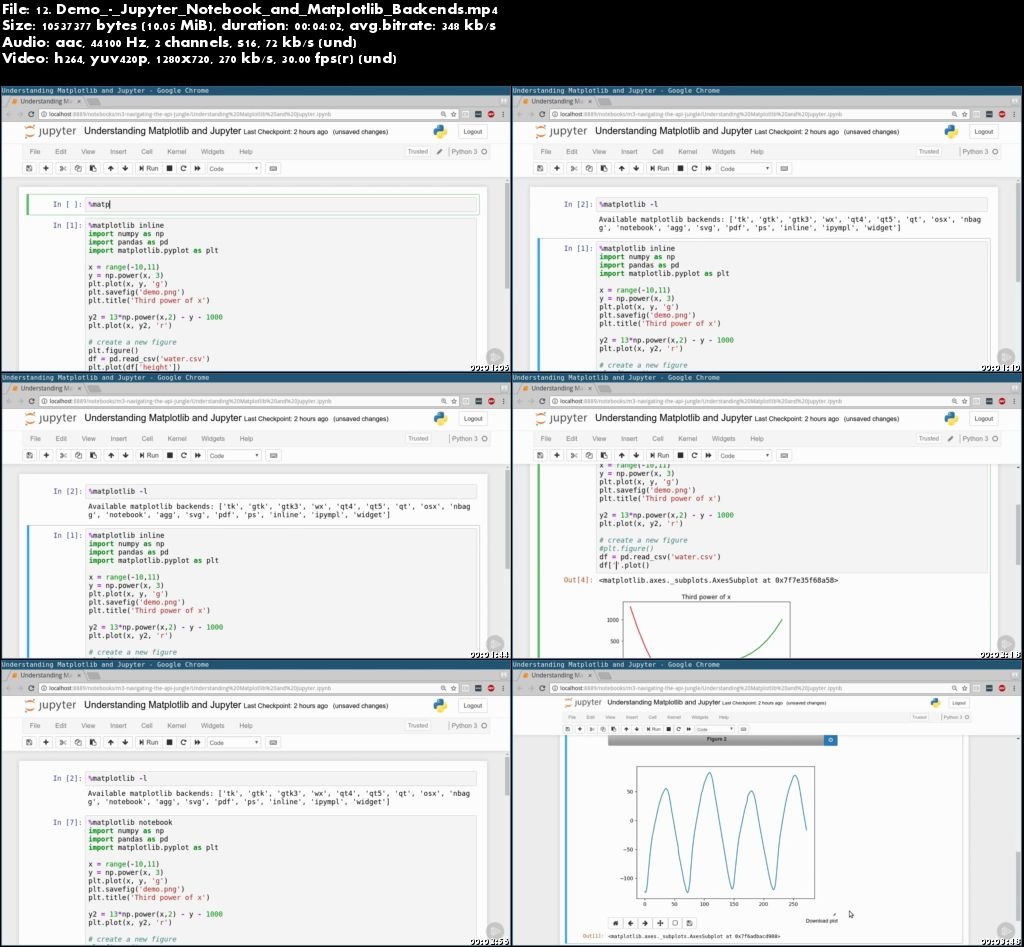Click the save notebook icon in the '%matp' frame
The height and width of the screenshot is (947, 1024).
[30, 168]
